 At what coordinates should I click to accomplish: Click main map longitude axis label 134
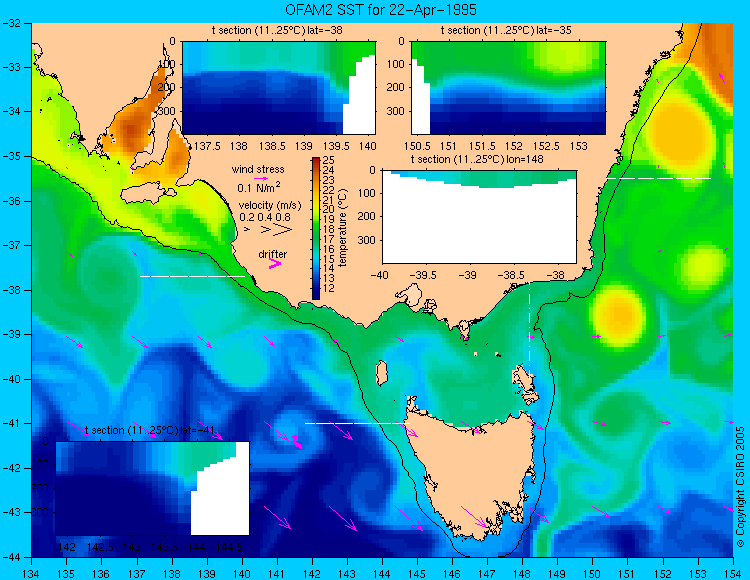click(32, 574)
